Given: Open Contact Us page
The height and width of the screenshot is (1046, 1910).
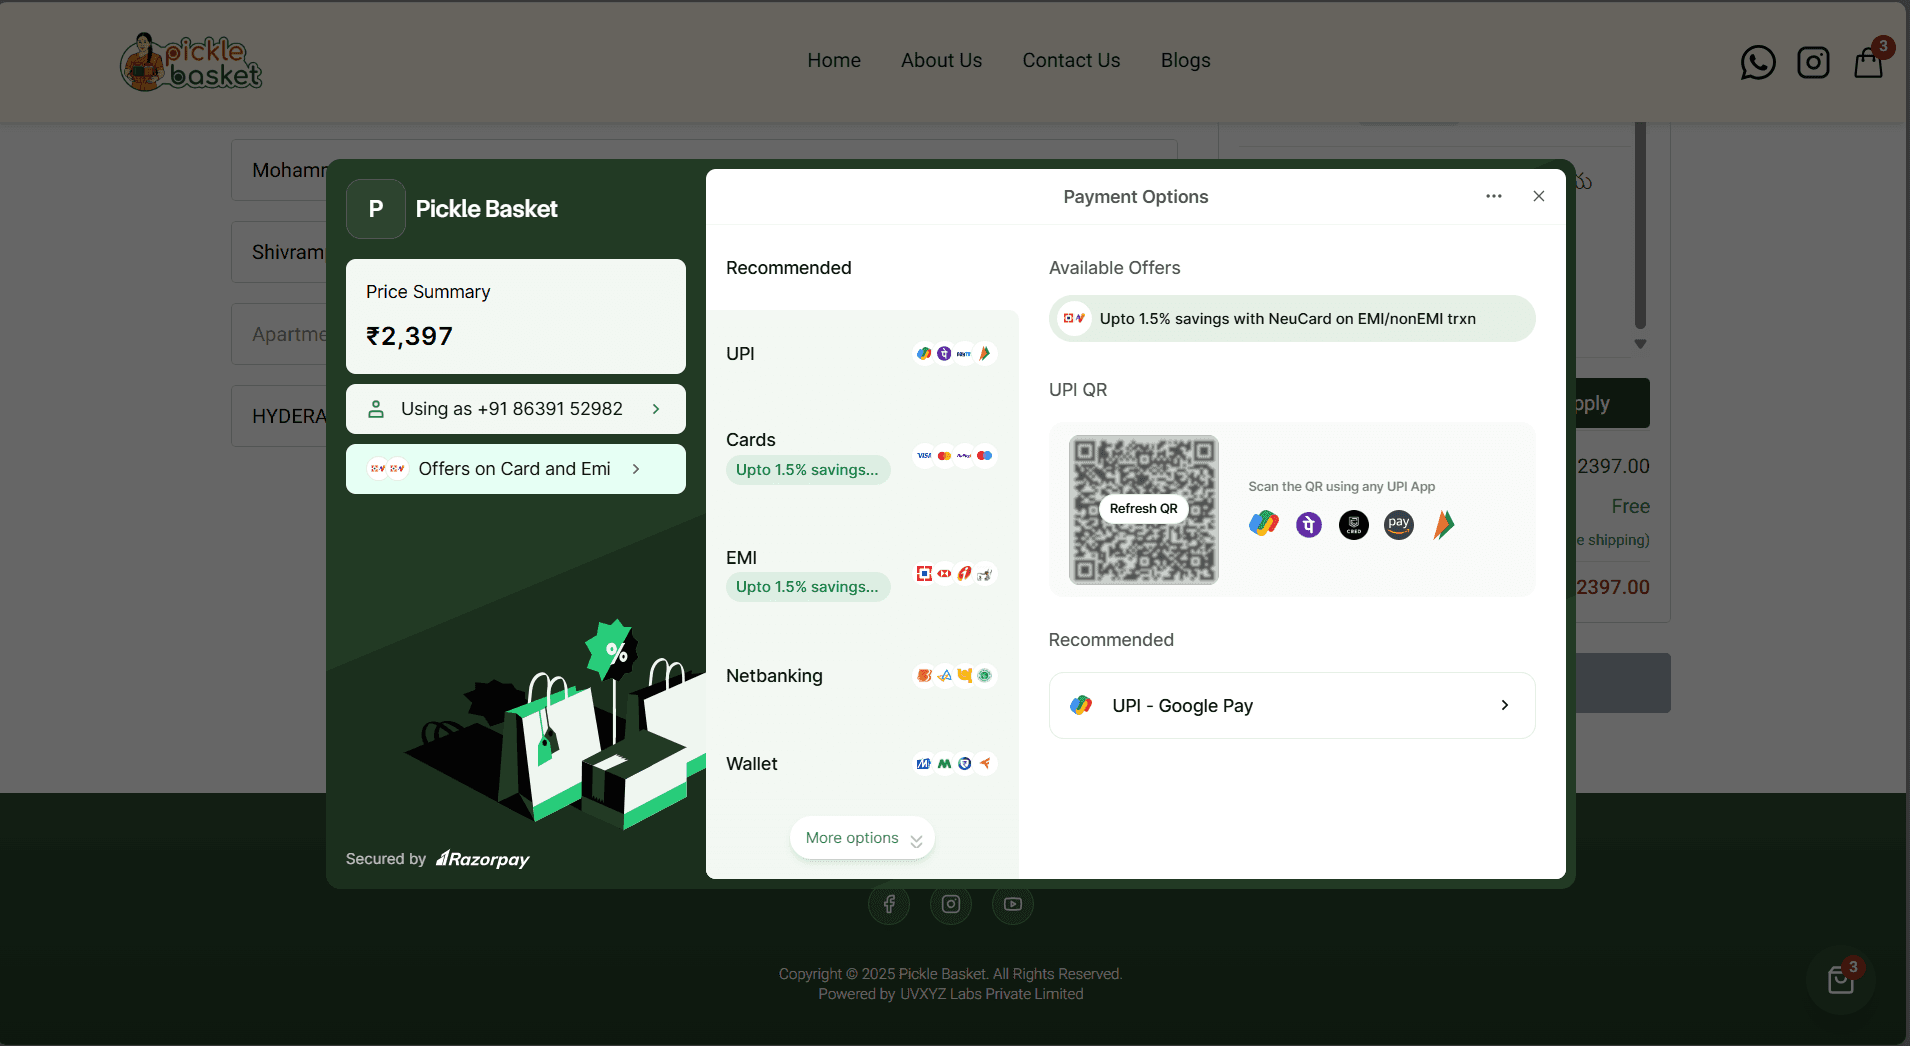Looking at the screenshot, I should pyautogui.click(x=1071, y=60).
